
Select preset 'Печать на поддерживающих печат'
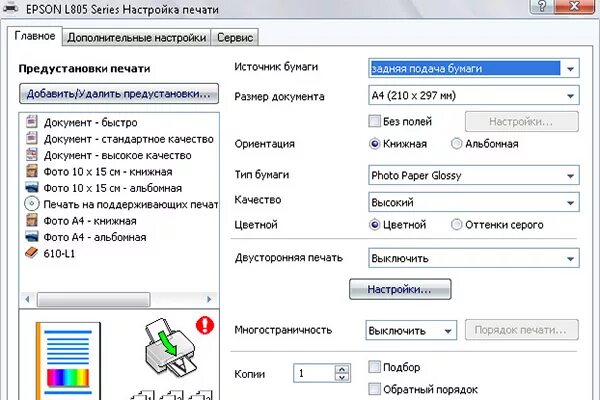tap(130, 205)
